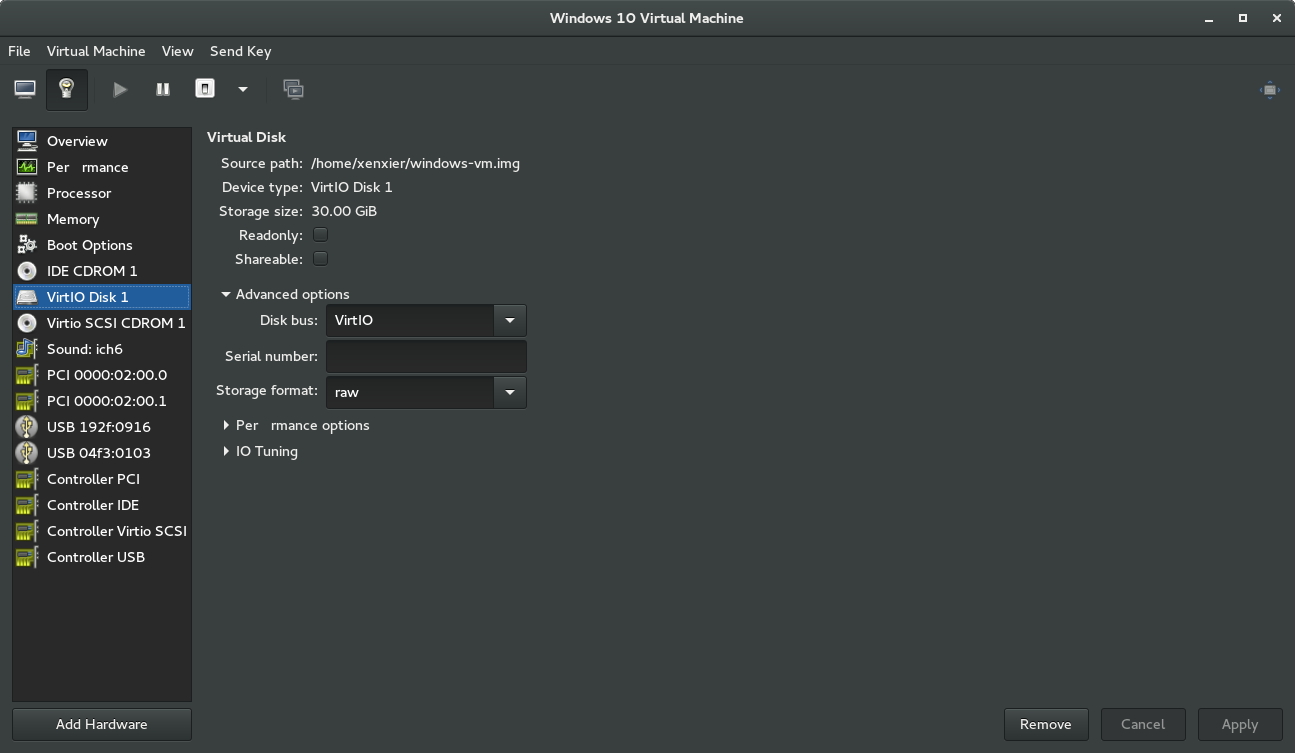This screenshot has height=753, width=1295.
Task: Expand the IO Tuning section
Action: [x=260, y=451]
